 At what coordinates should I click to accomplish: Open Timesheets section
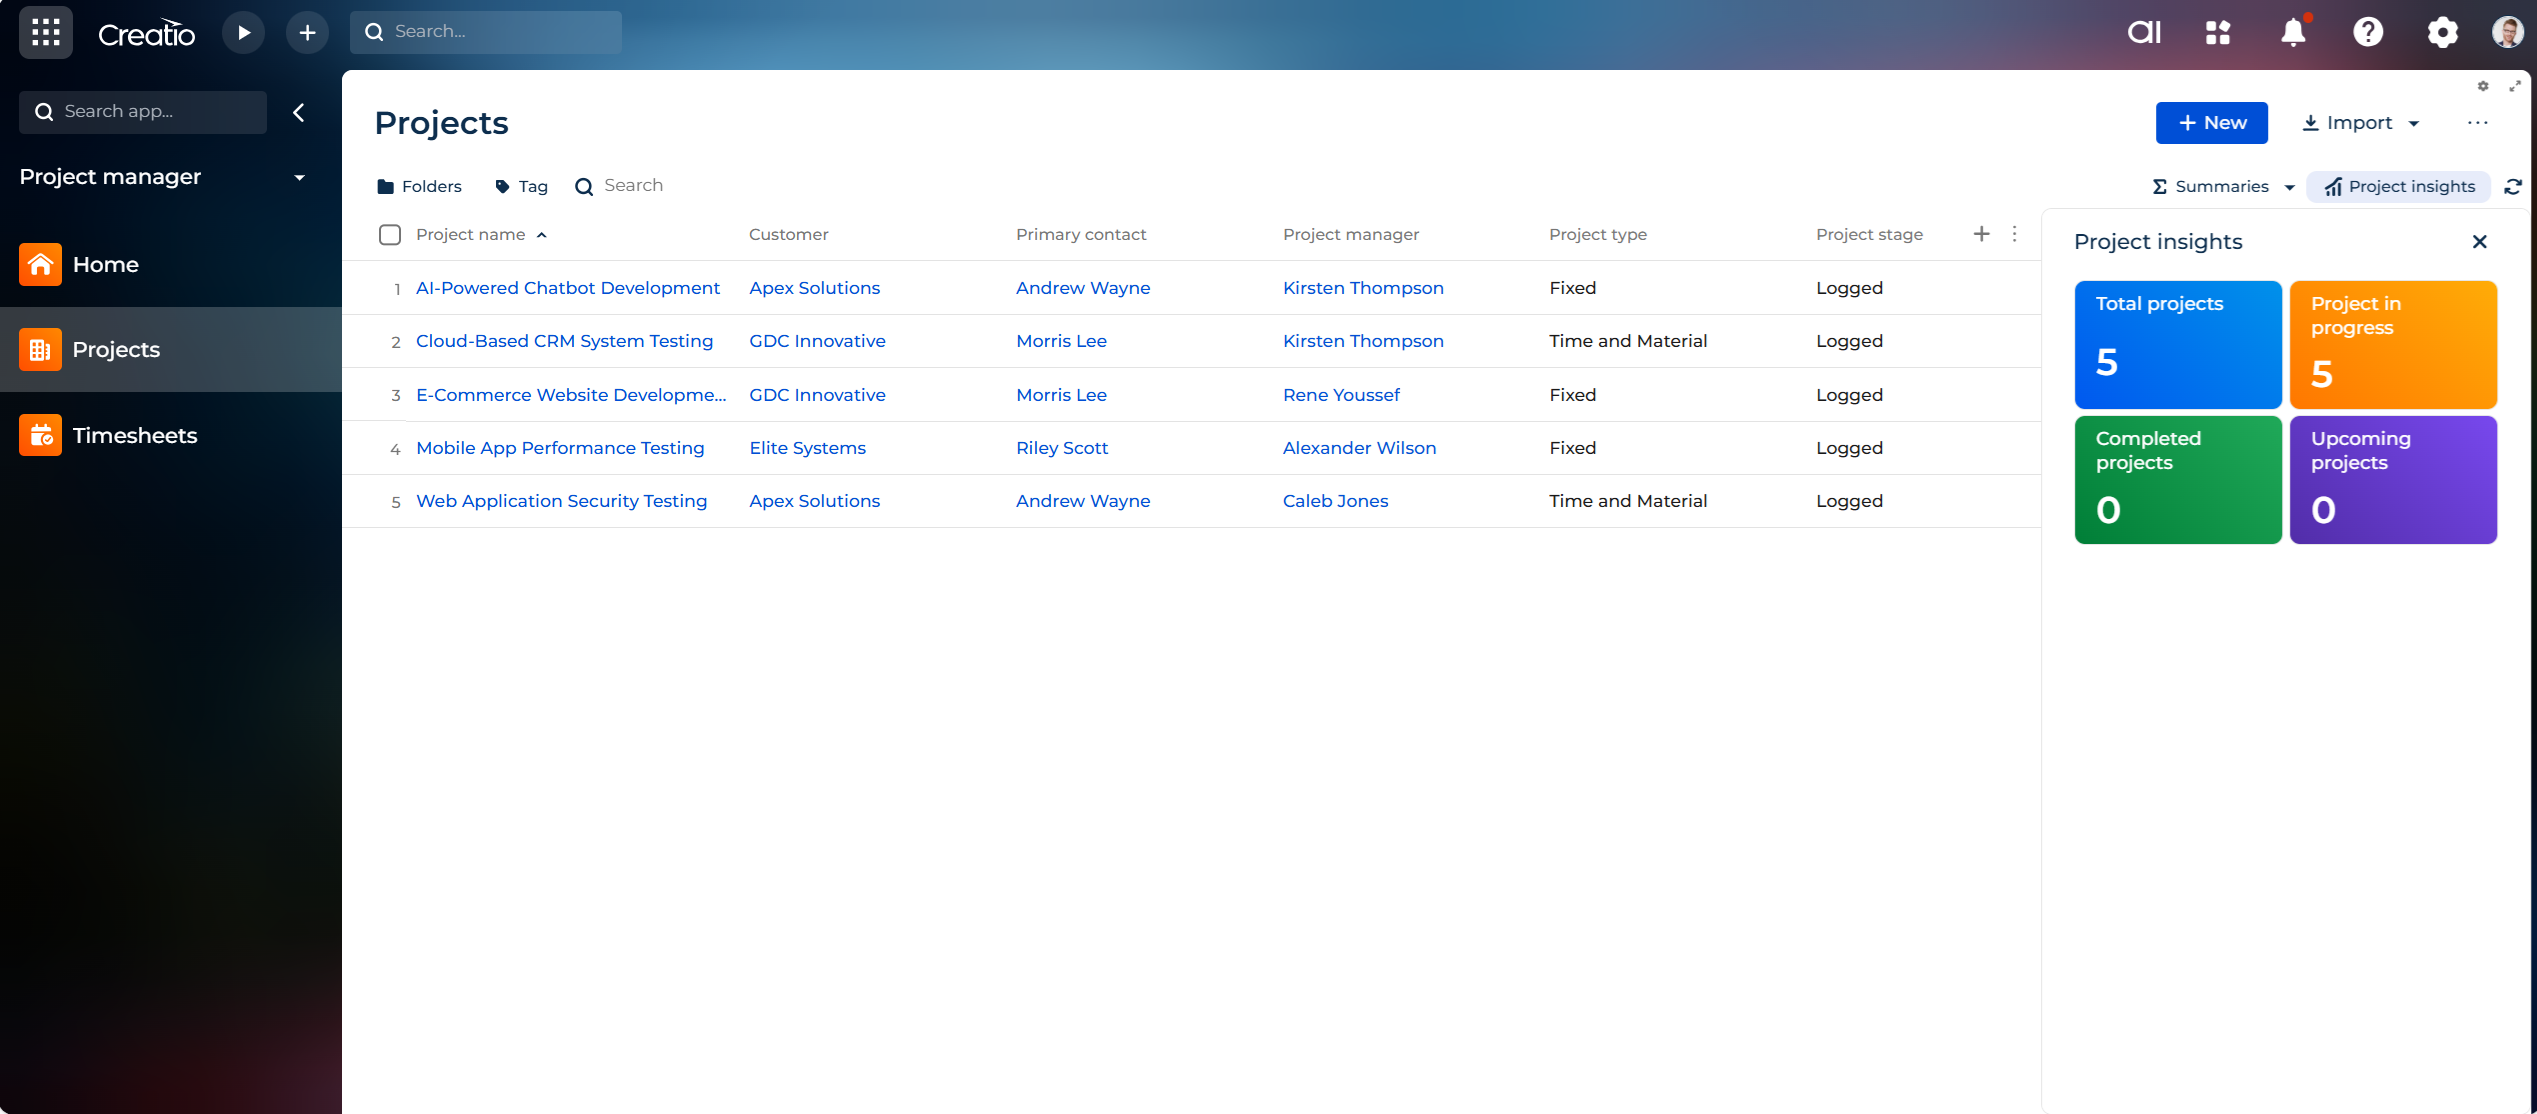coord(135,435)
